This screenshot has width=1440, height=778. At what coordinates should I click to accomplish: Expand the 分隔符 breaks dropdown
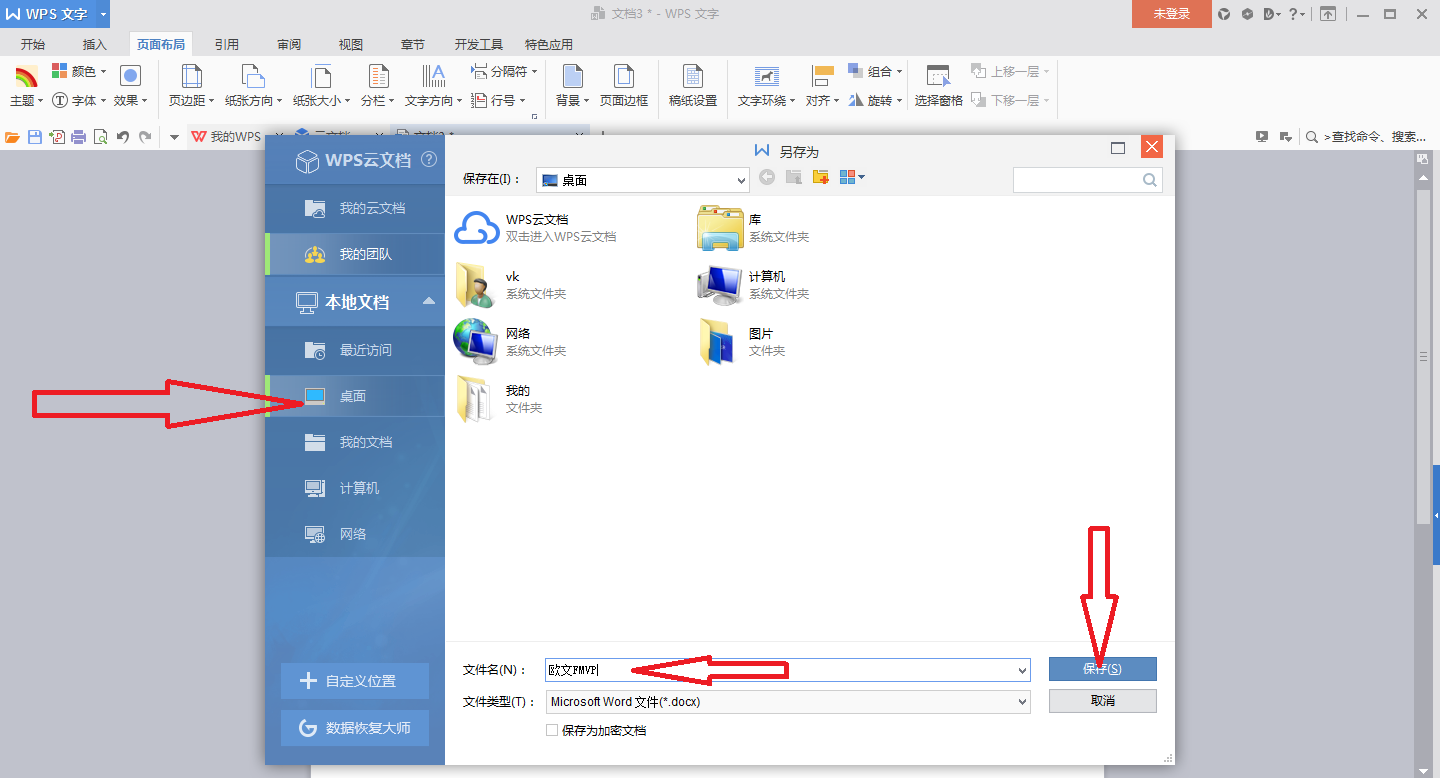point(504,72)
